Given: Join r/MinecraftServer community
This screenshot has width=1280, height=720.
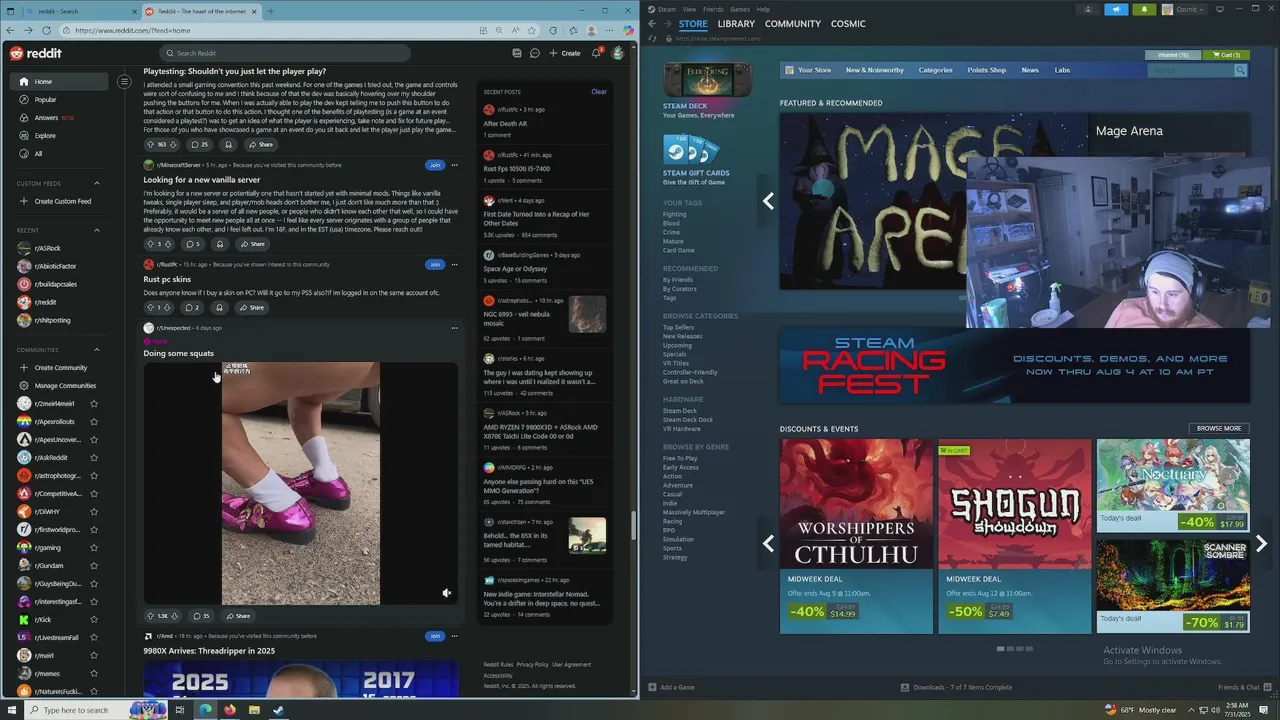Looking at the screenshot, I should [x=434, y=165].
